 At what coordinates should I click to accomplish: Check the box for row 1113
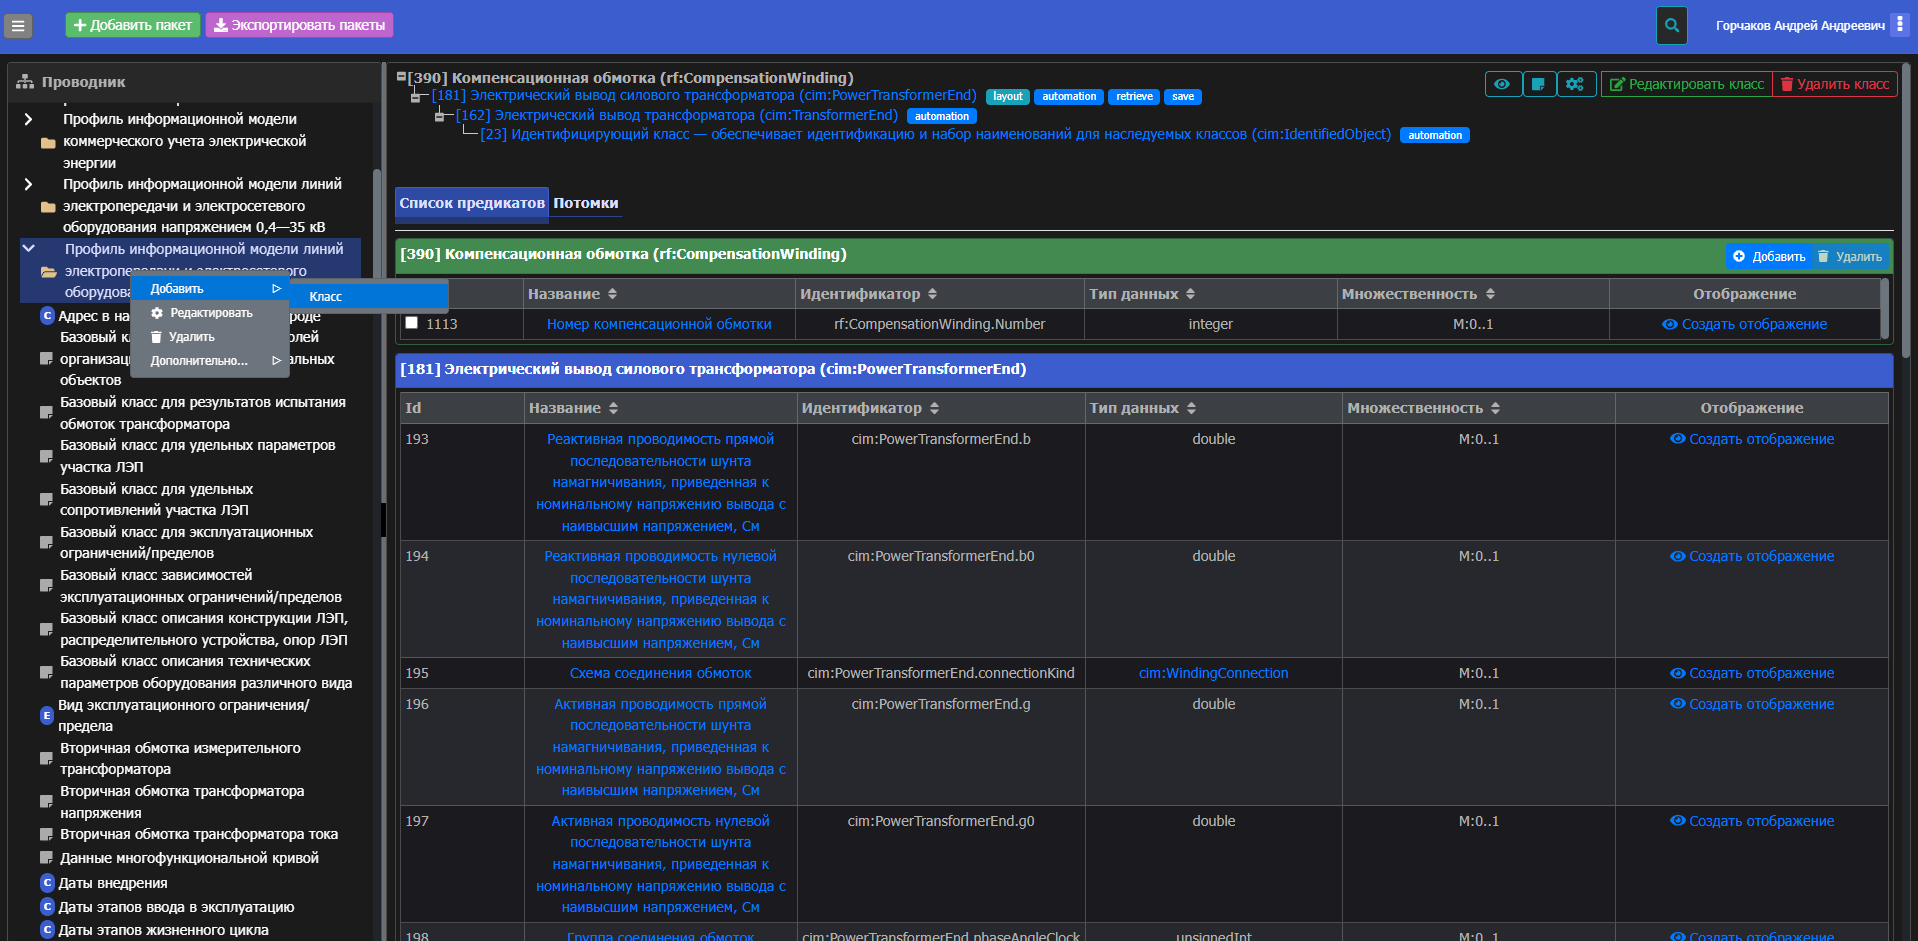coord(411,323)
